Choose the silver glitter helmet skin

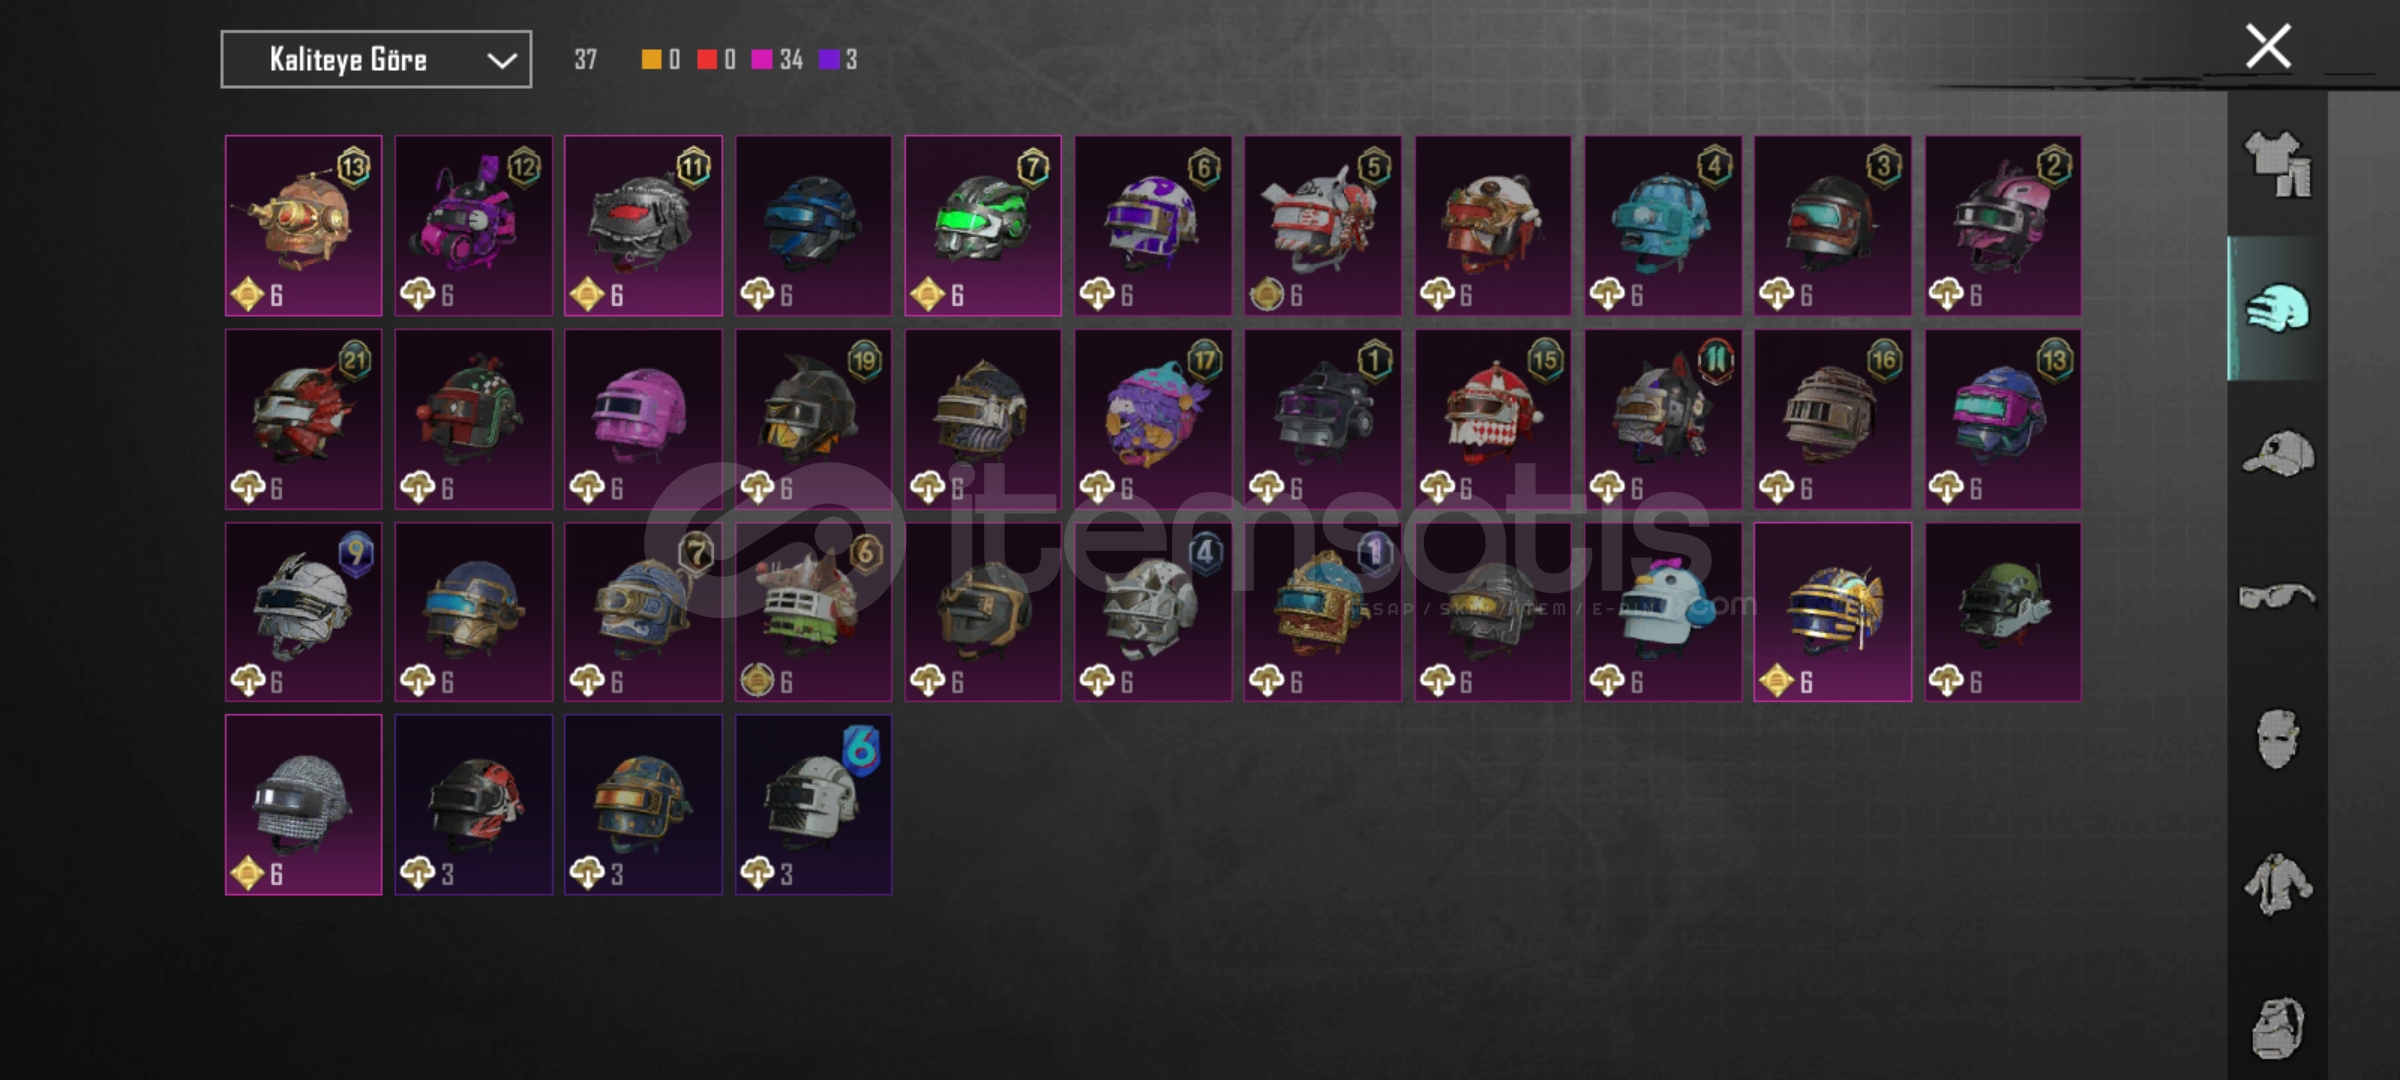click(303, 805)
